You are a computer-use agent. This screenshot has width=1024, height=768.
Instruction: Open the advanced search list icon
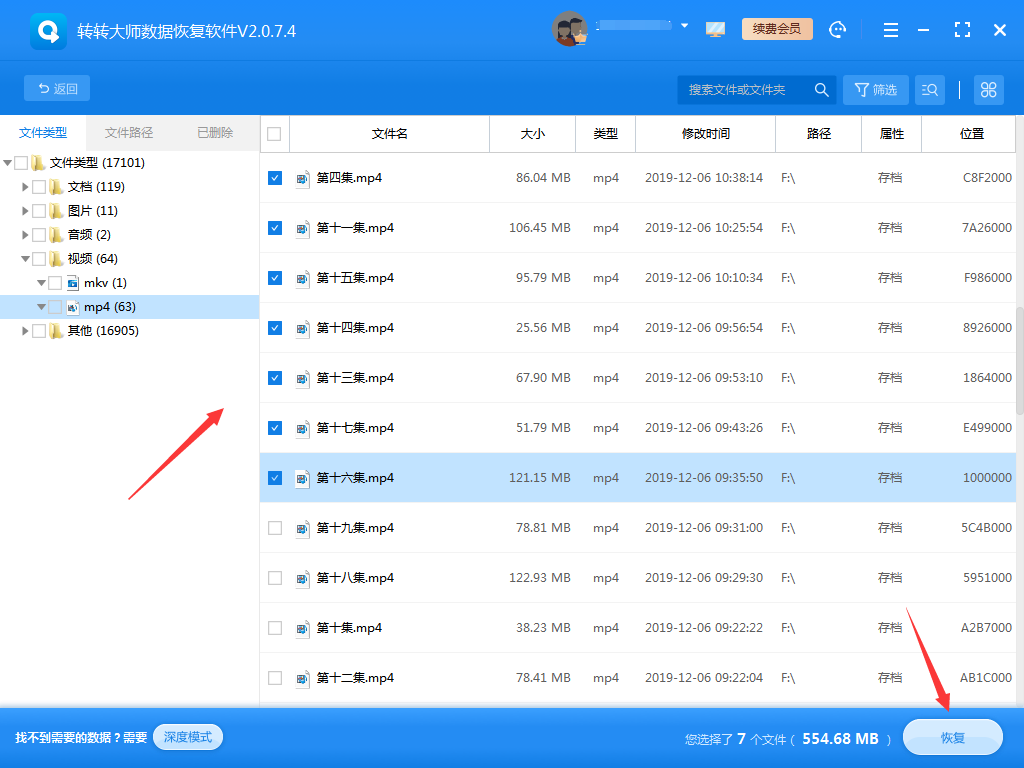point(929,90)
